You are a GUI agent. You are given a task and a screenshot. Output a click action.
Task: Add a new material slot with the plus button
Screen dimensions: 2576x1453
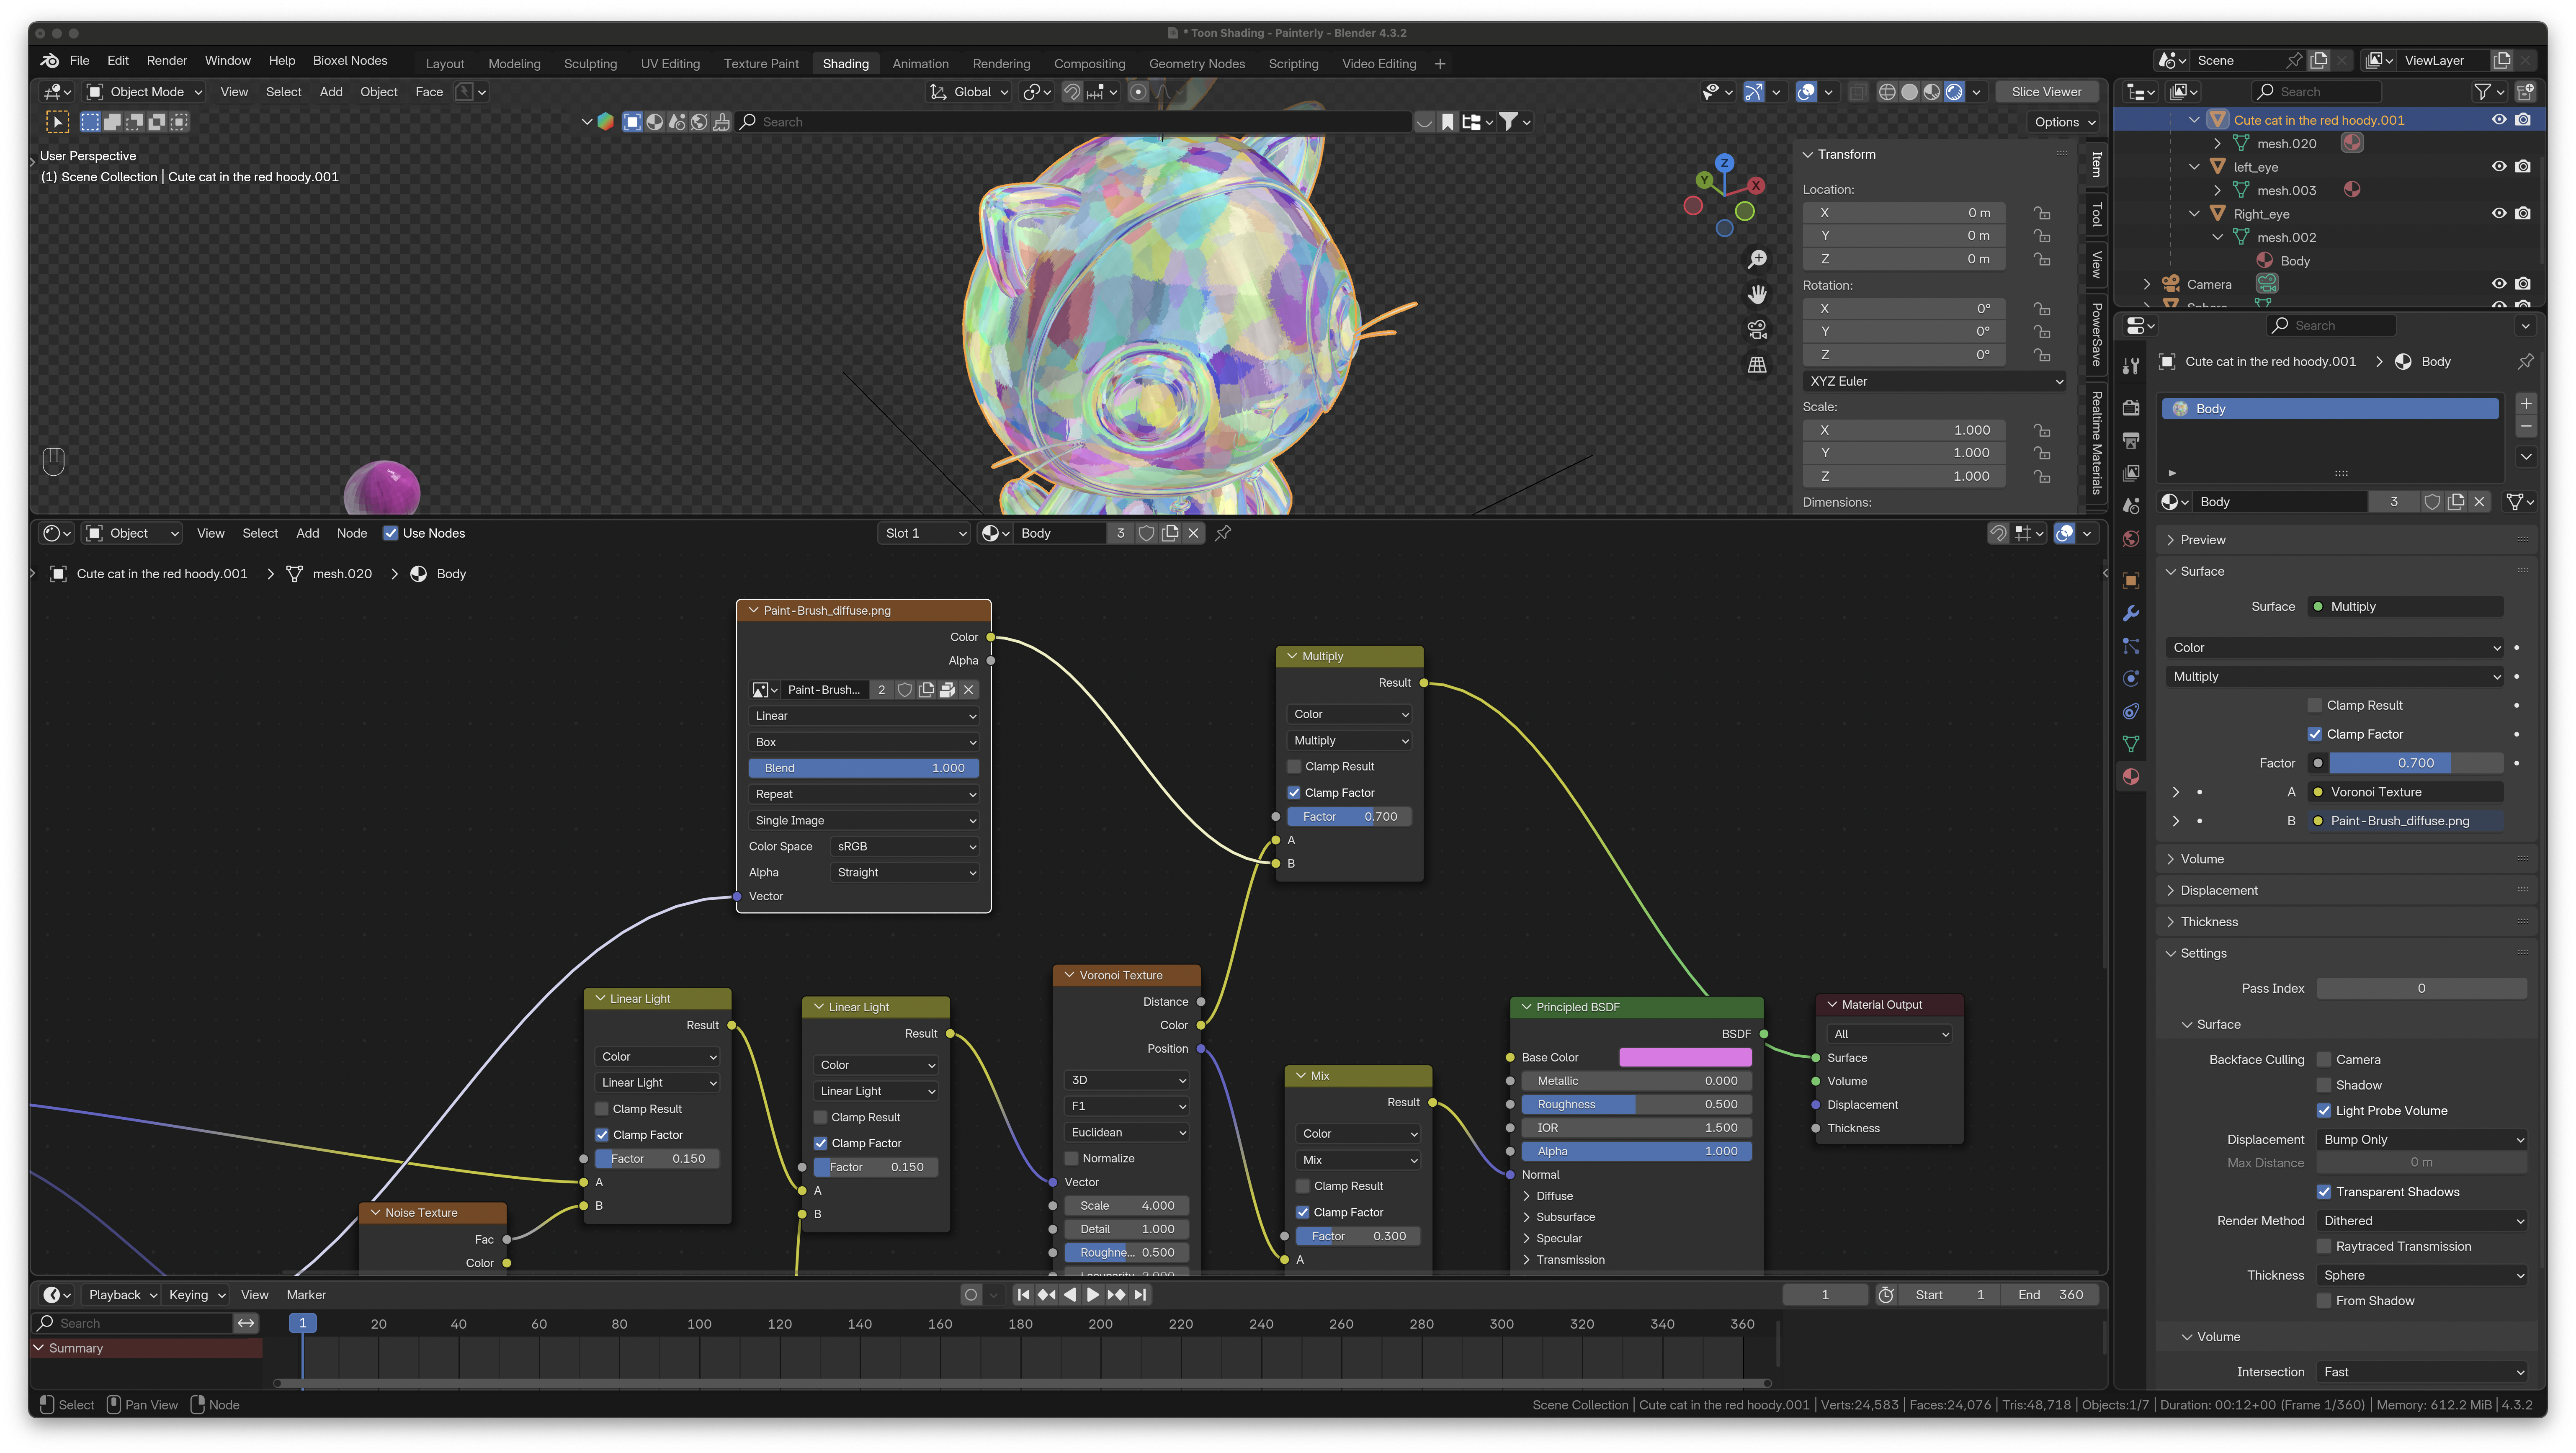click(x=2526, y=404)
